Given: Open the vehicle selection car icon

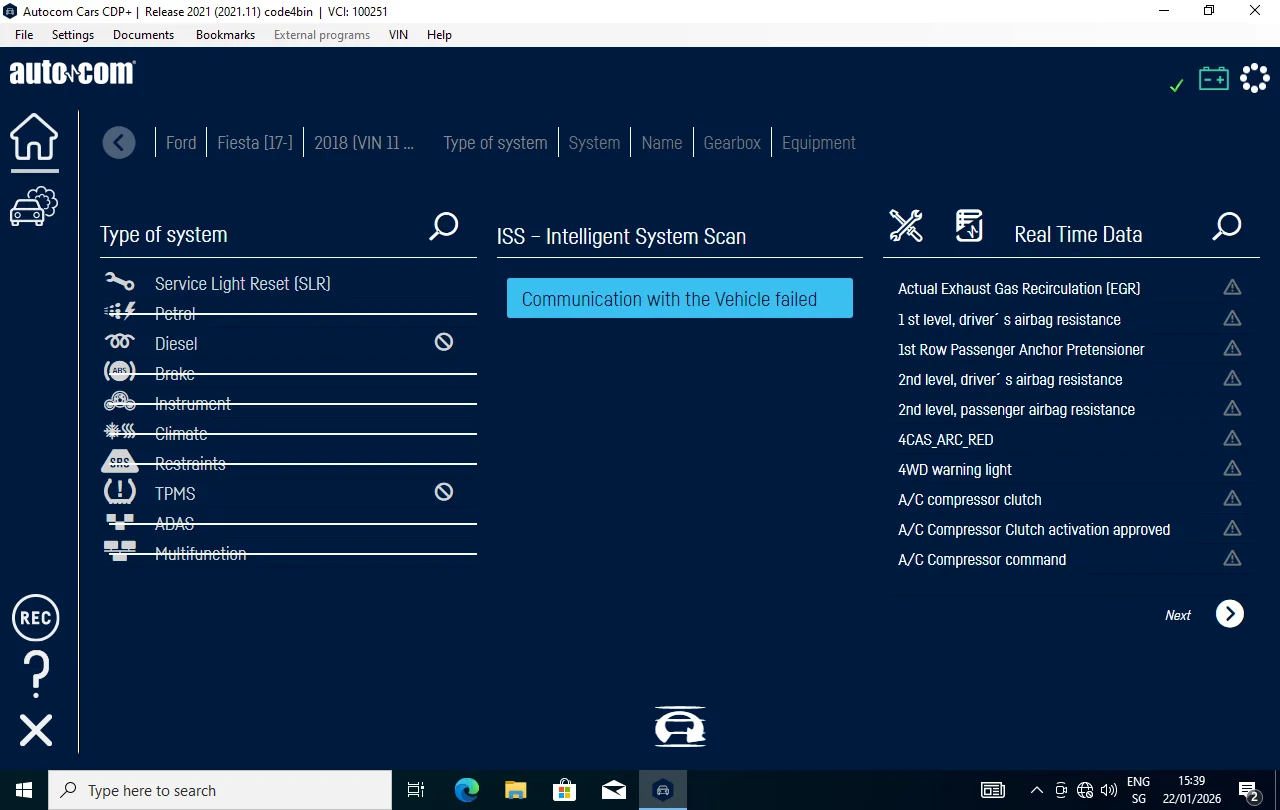Looking at the screenshot, I should pyautogui.click(x=34, y=206).
